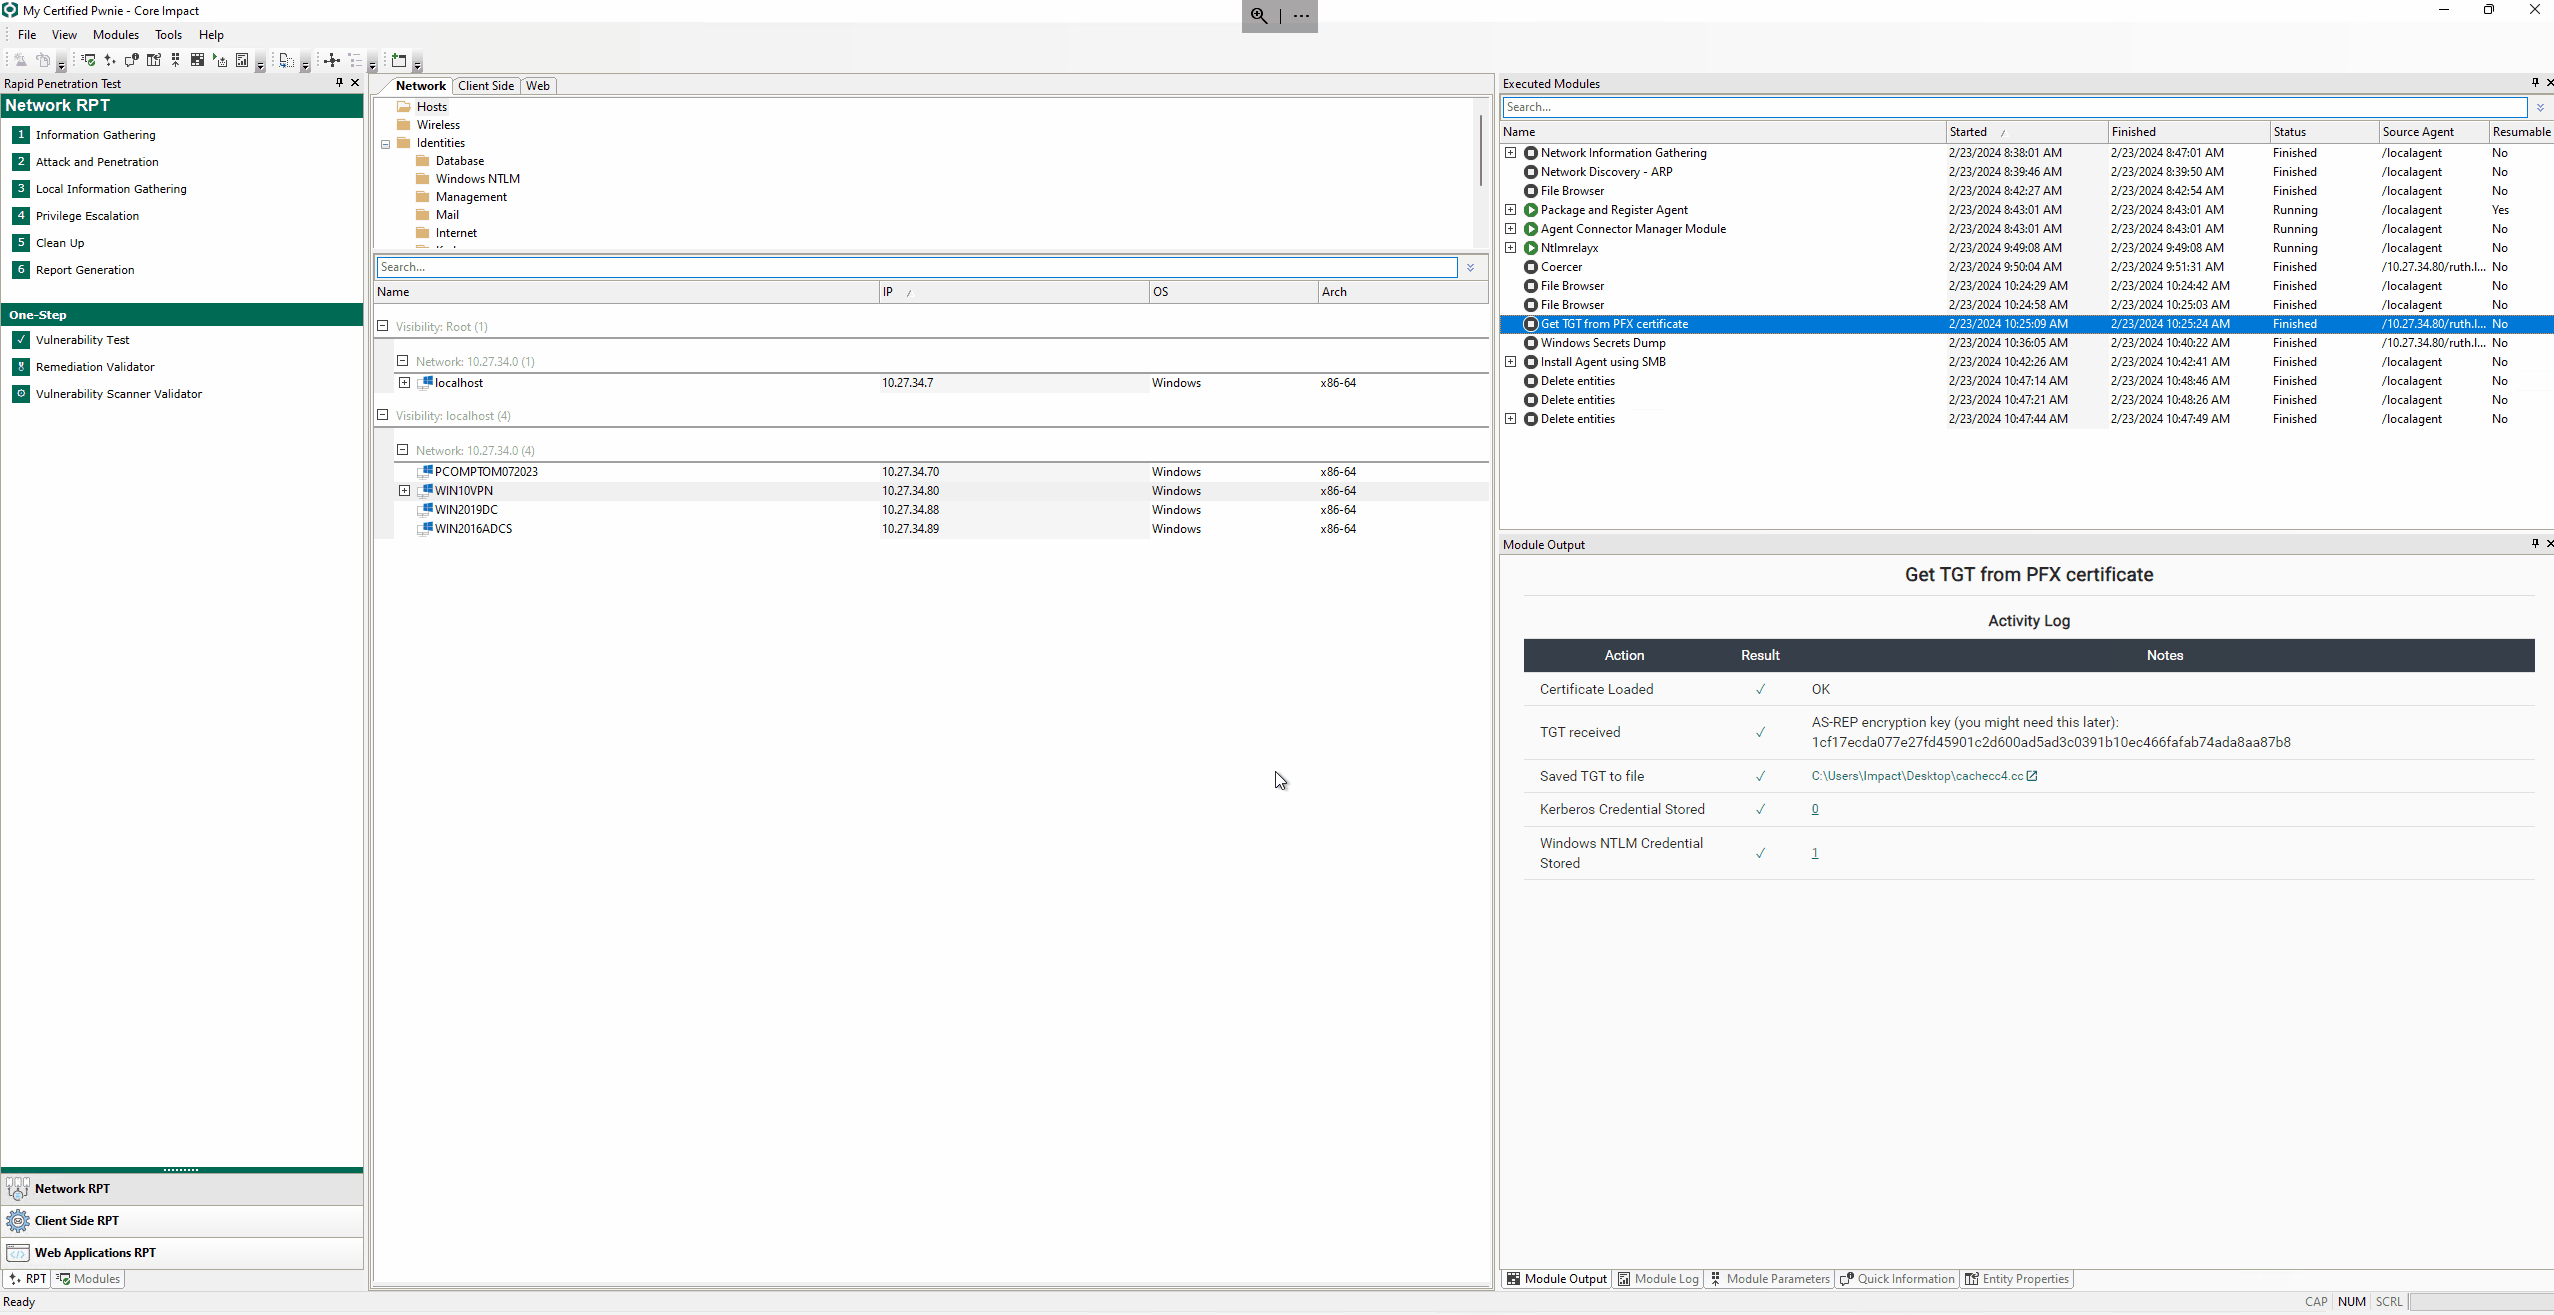Screen dimensions: 2554x1315
Task: Start the Attack and Penetration step
Action: [x=97, y=162]
